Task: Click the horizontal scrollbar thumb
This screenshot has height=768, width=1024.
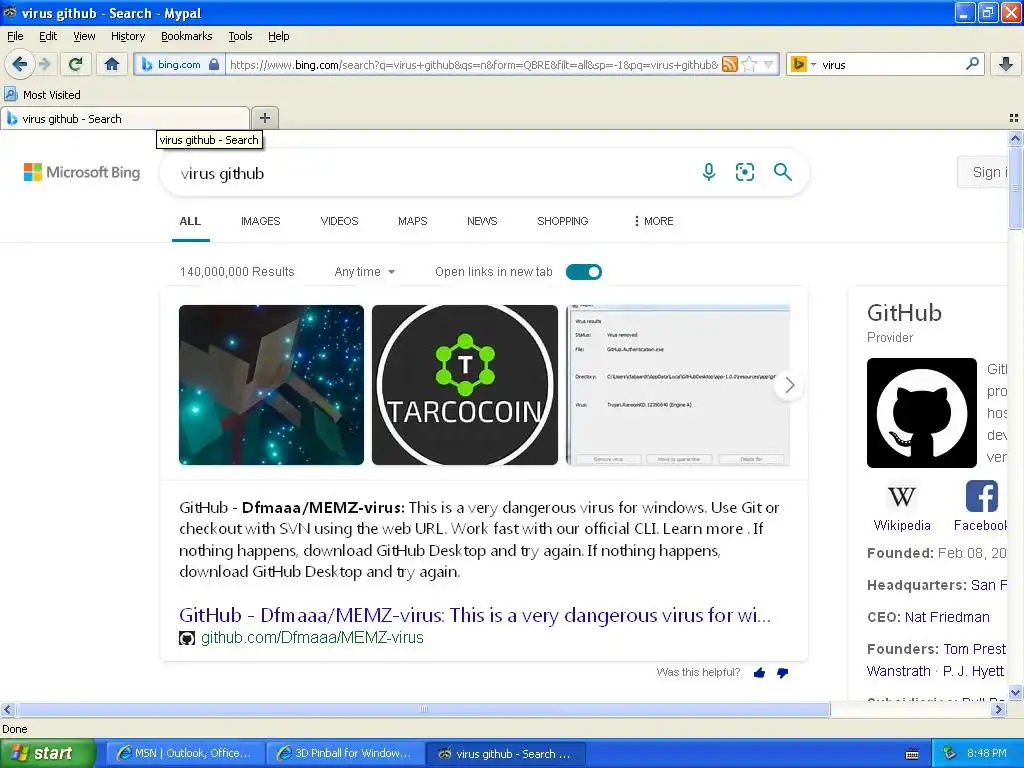Action: tap(423, 709)
